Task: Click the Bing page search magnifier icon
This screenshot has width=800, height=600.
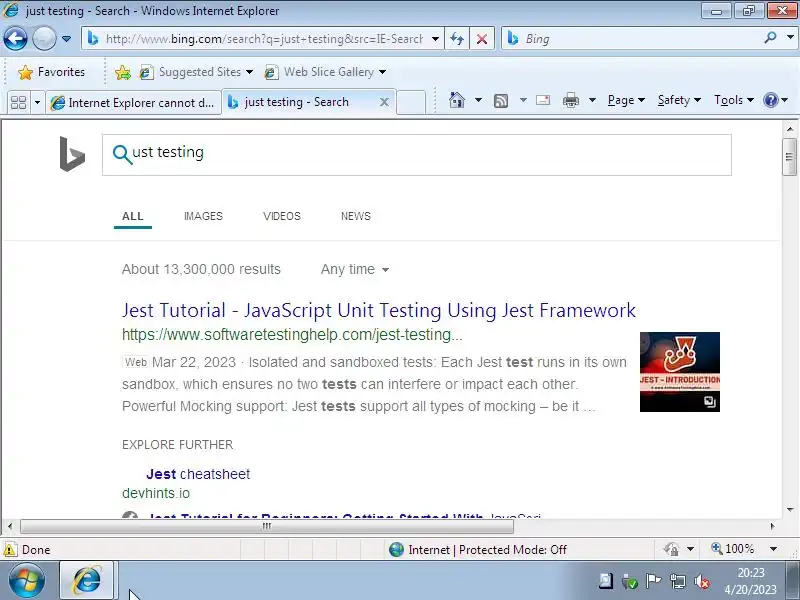Action: [x=122, y=154]
